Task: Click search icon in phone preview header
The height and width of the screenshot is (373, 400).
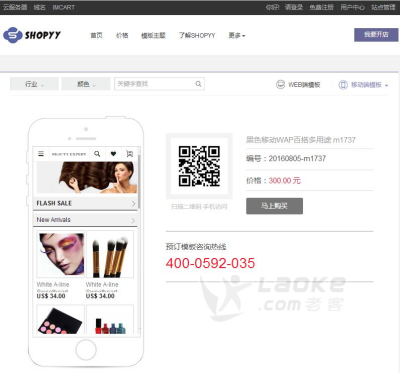Action: pos(97,154)
